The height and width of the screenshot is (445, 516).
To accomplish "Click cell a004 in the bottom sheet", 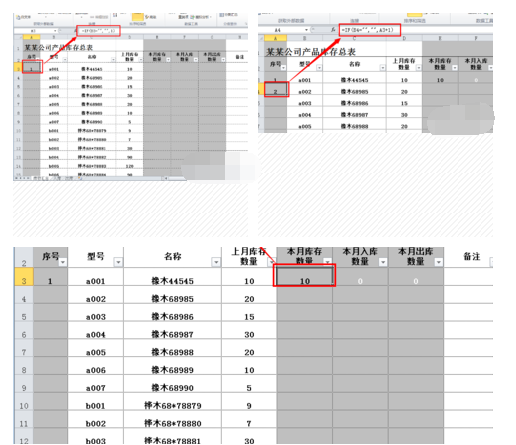I will pos(95,330).
